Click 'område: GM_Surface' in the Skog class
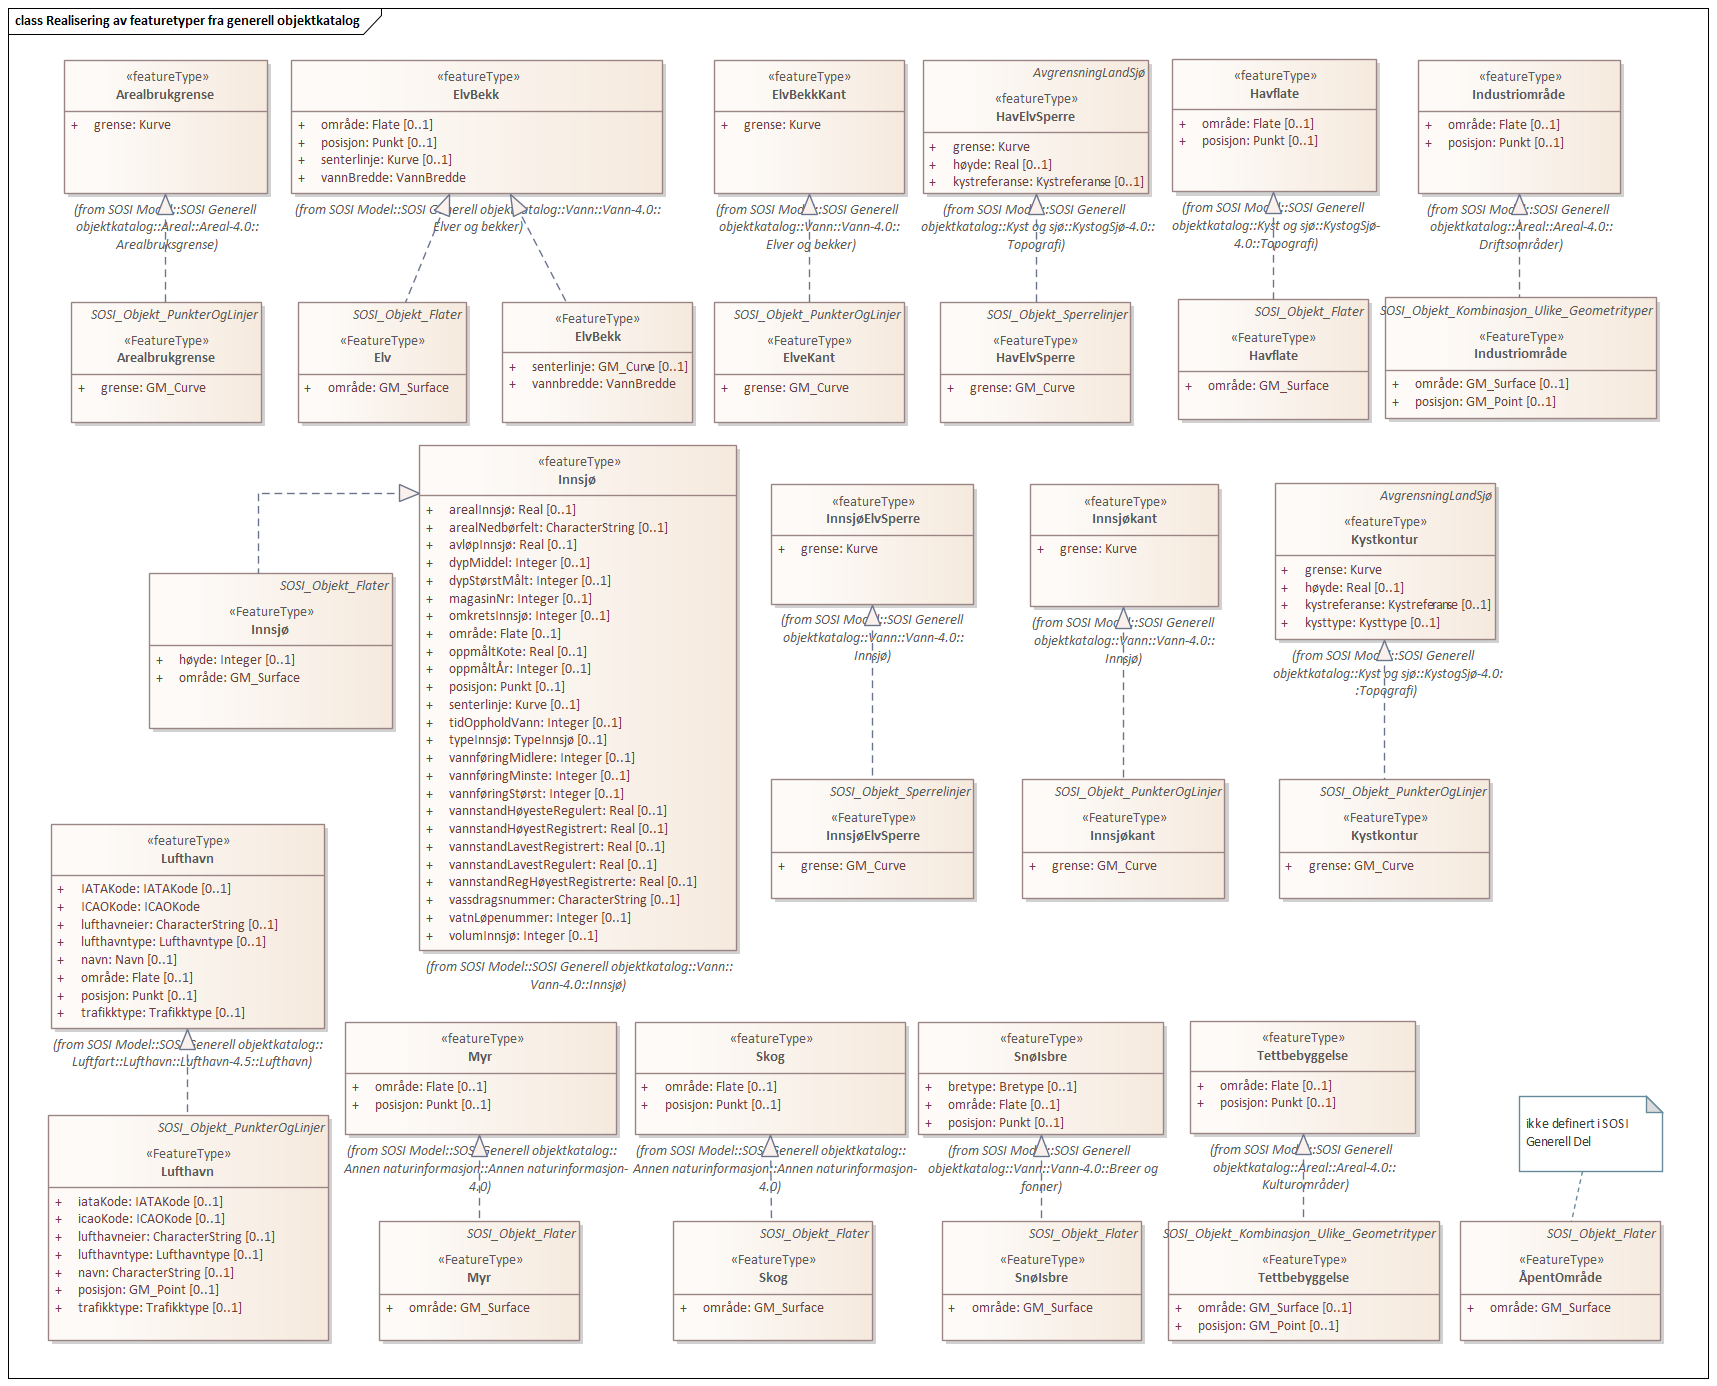The image size is (1717, 1386). pos(762,1307)
